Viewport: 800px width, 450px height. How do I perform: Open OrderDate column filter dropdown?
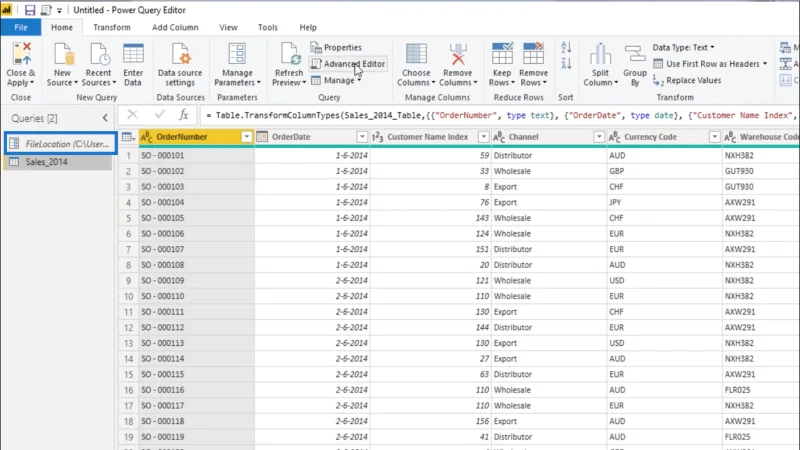click(x=362, y=137)
